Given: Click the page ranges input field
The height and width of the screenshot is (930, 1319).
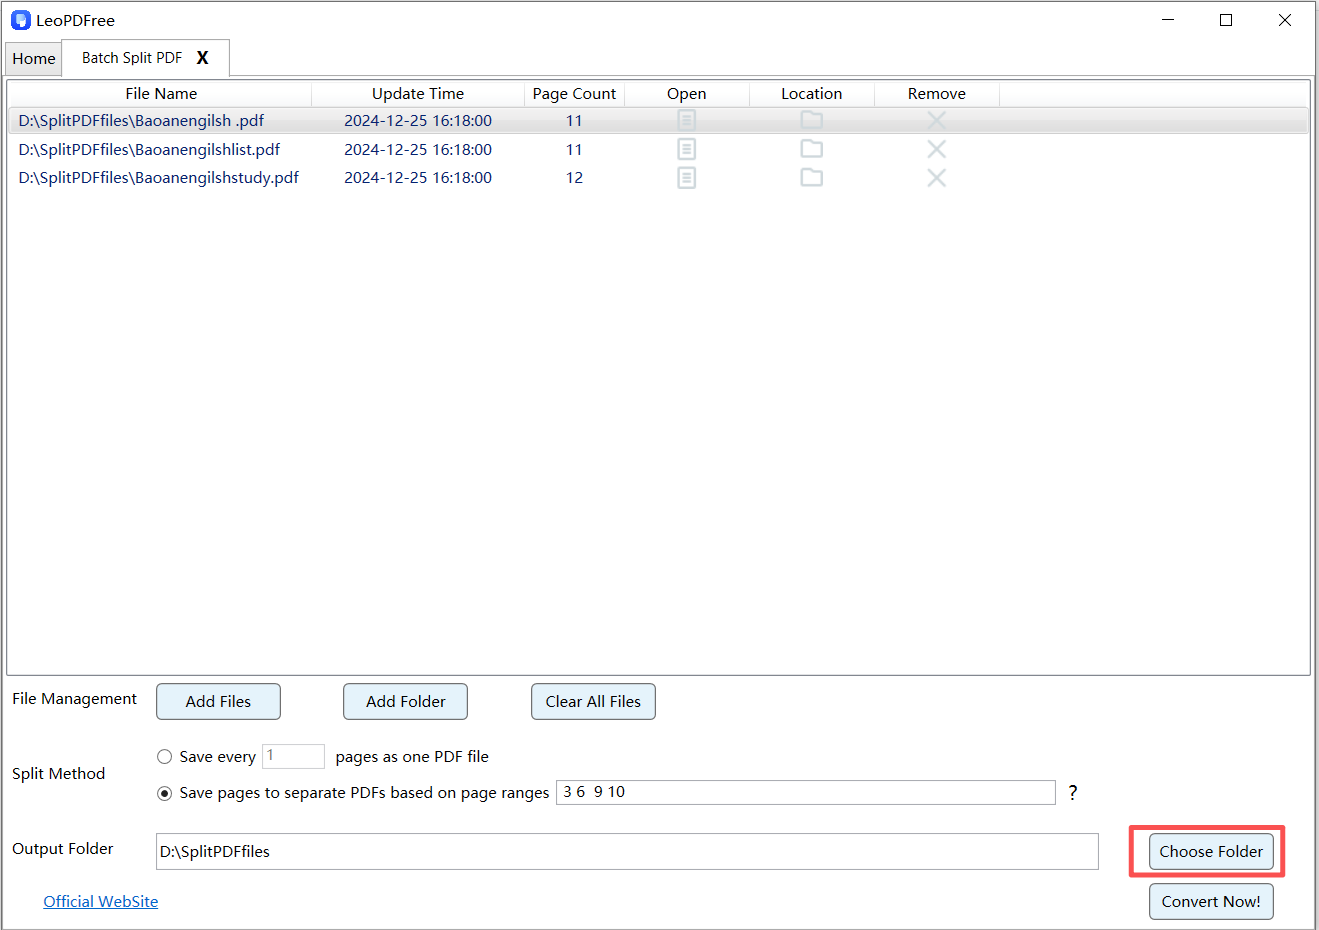Looking at the screenshot, I should [805, 793].
